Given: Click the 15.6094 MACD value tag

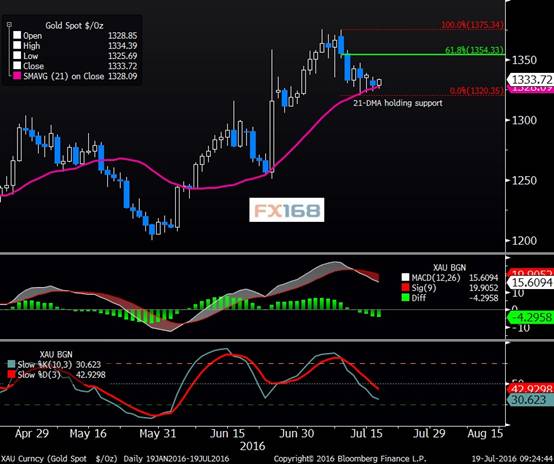Looking at the screenshot, I should [x=531, y=282].
